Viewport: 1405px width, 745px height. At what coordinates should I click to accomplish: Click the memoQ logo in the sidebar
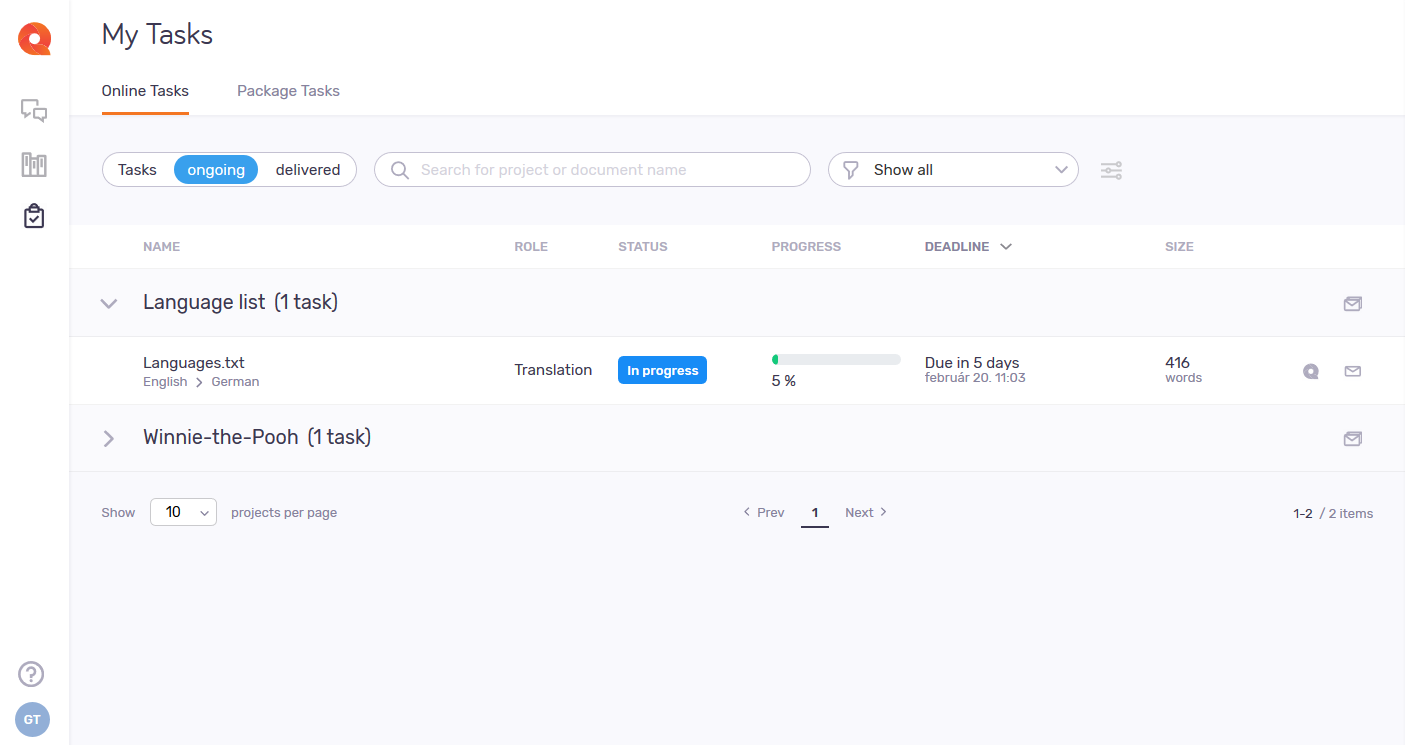[x=34, y=40]
